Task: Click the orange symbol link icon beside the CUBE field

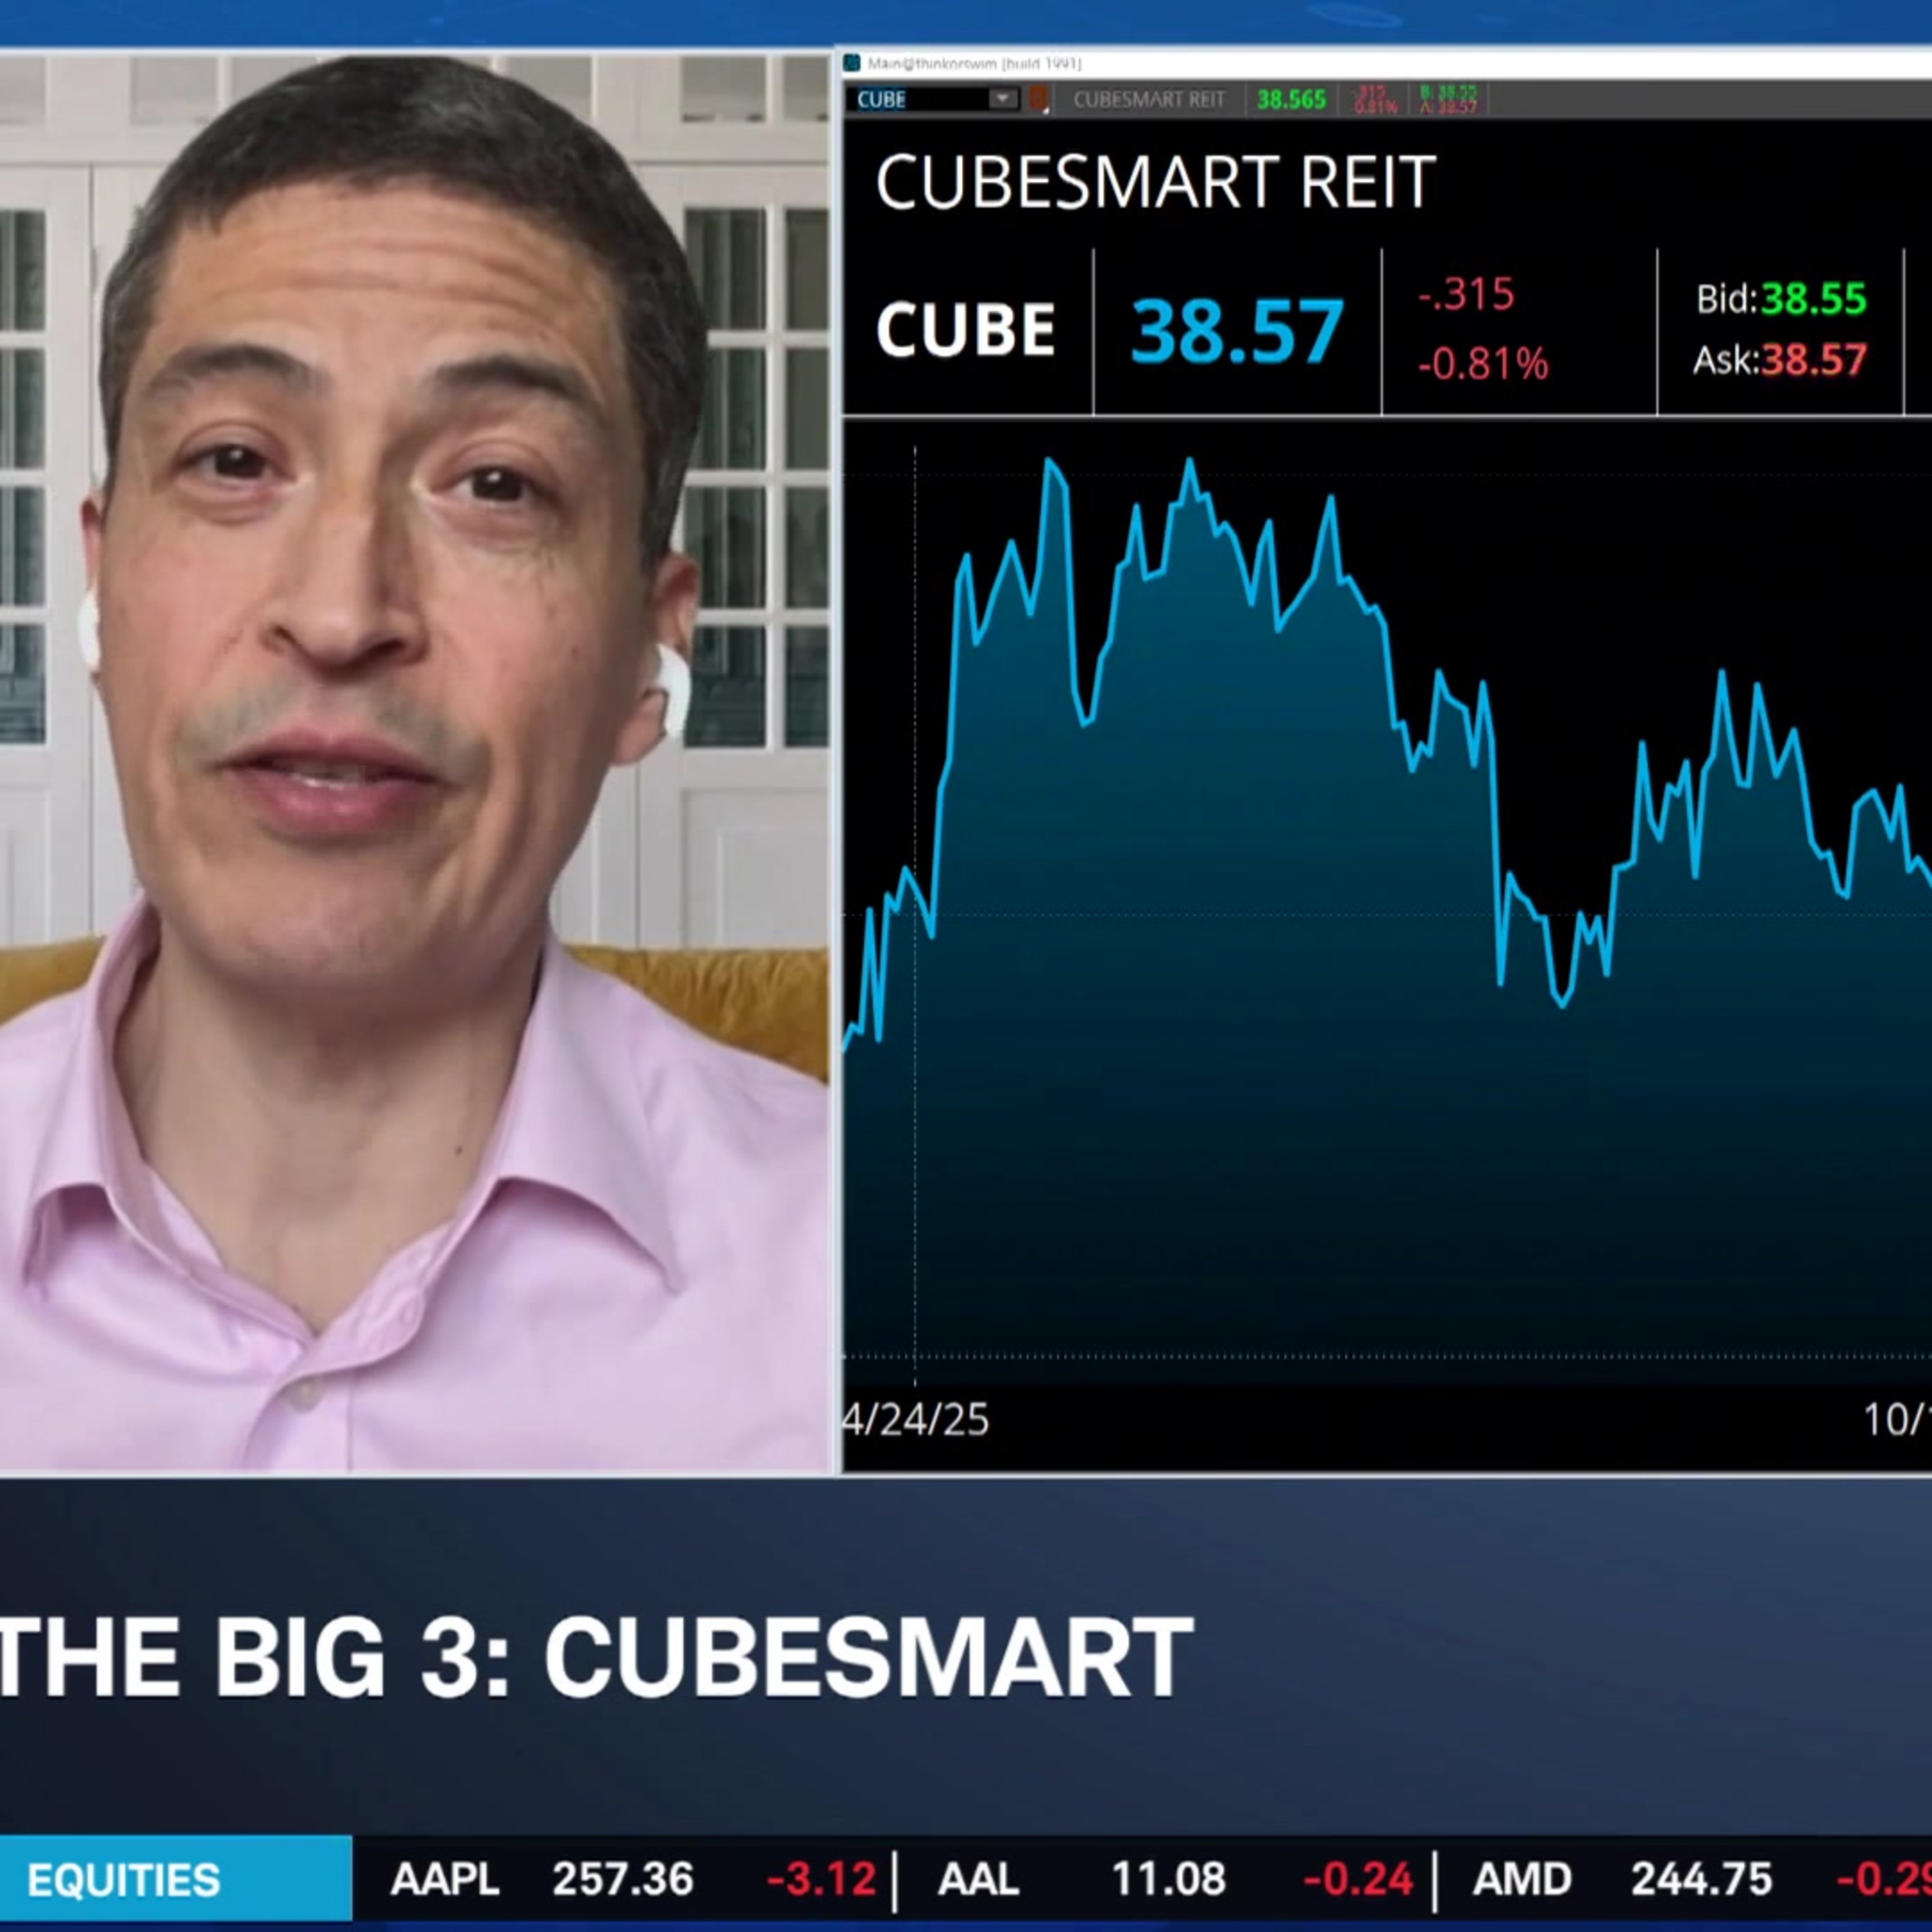Action: [1038, 99]
